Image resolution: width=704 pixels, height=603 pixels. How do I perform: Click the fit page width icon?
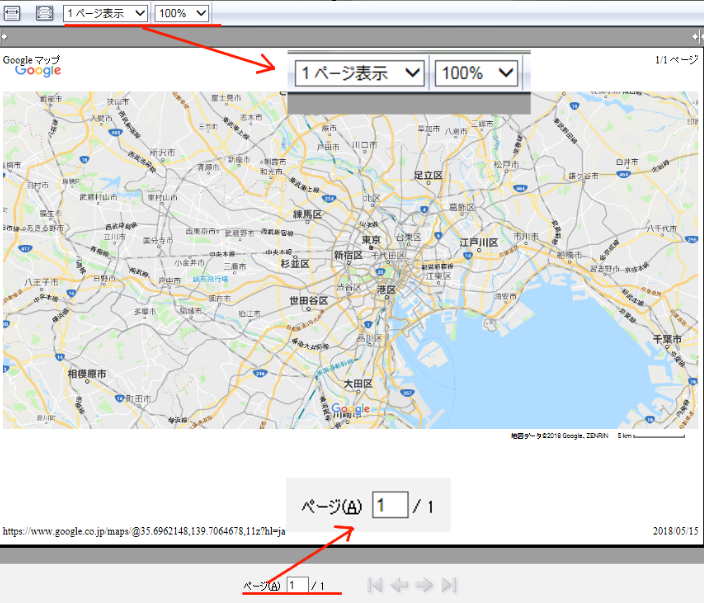point(12,13)
